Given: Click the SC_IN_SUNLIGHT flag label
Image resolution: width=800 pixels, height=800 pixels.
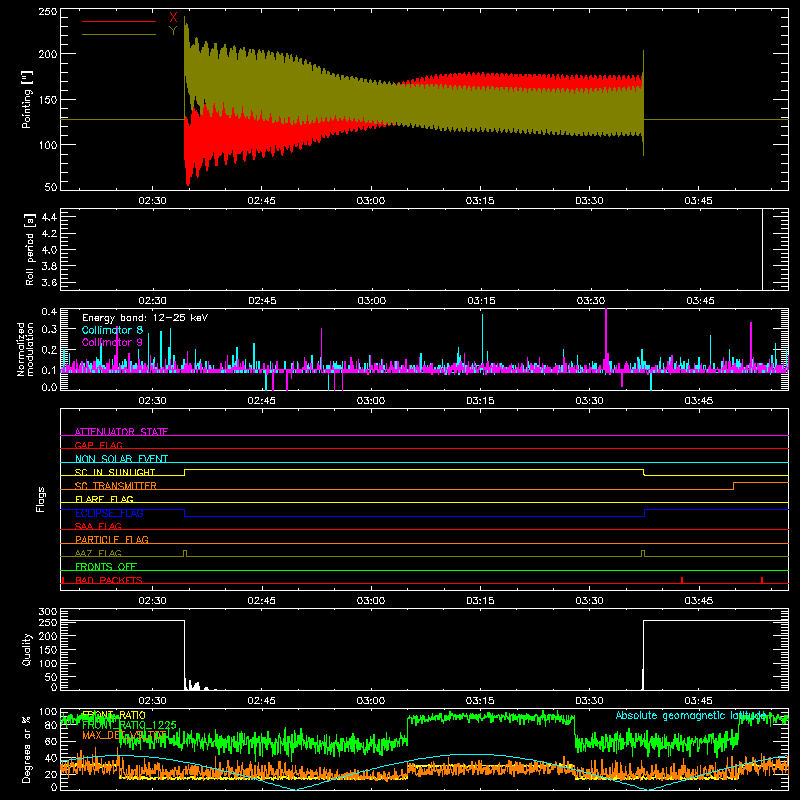Looking at the screenshot, I should pyautogui.click(x=115, y=472).
